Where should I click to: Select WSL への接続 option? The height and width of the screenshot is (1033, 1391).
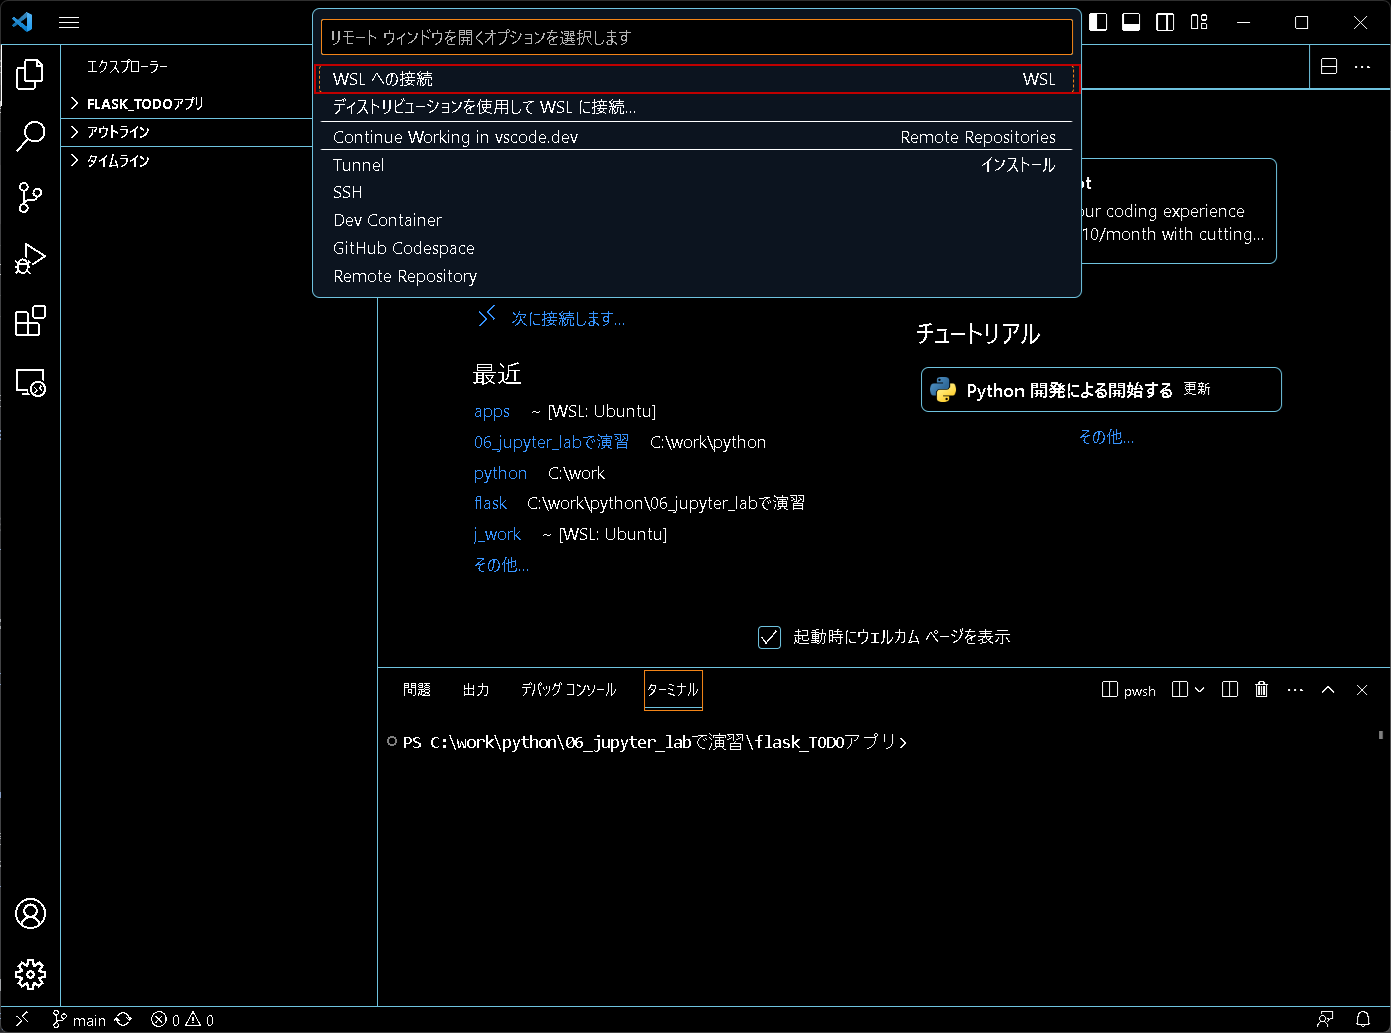pyautogui.click(x=696, y=79)
